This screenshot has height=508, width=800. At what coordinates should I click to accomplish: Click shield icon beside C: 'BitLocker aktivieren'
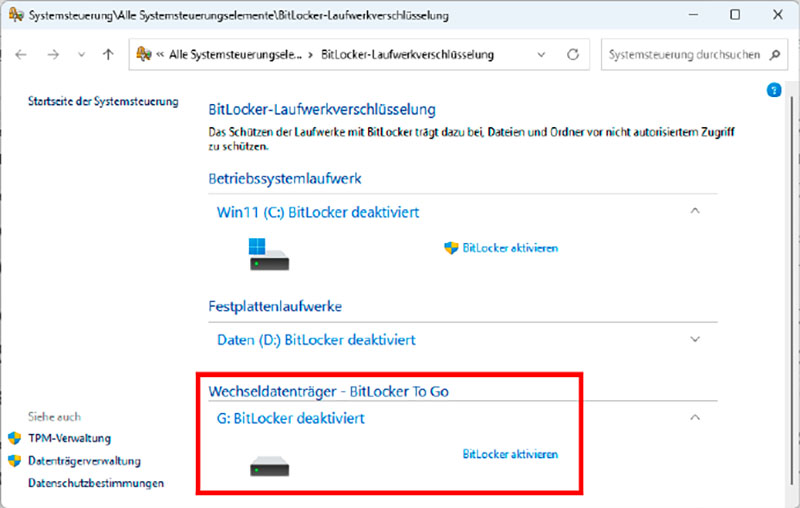pos(451,248)
